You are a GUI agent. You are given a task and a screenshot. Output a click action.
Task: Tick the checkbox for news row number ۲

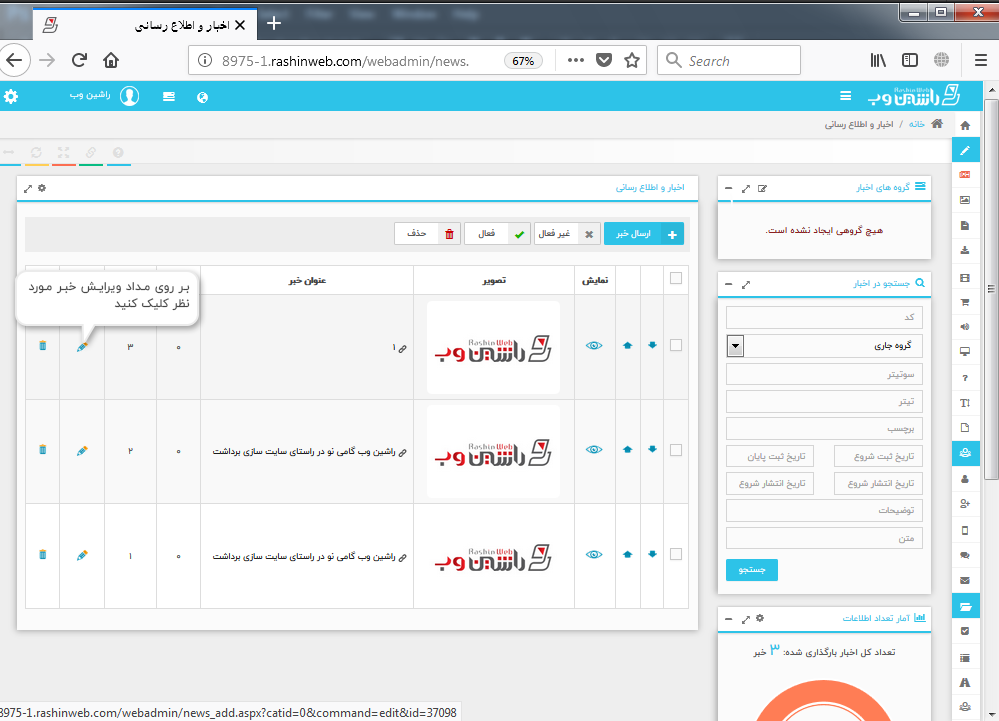point(676,450)
